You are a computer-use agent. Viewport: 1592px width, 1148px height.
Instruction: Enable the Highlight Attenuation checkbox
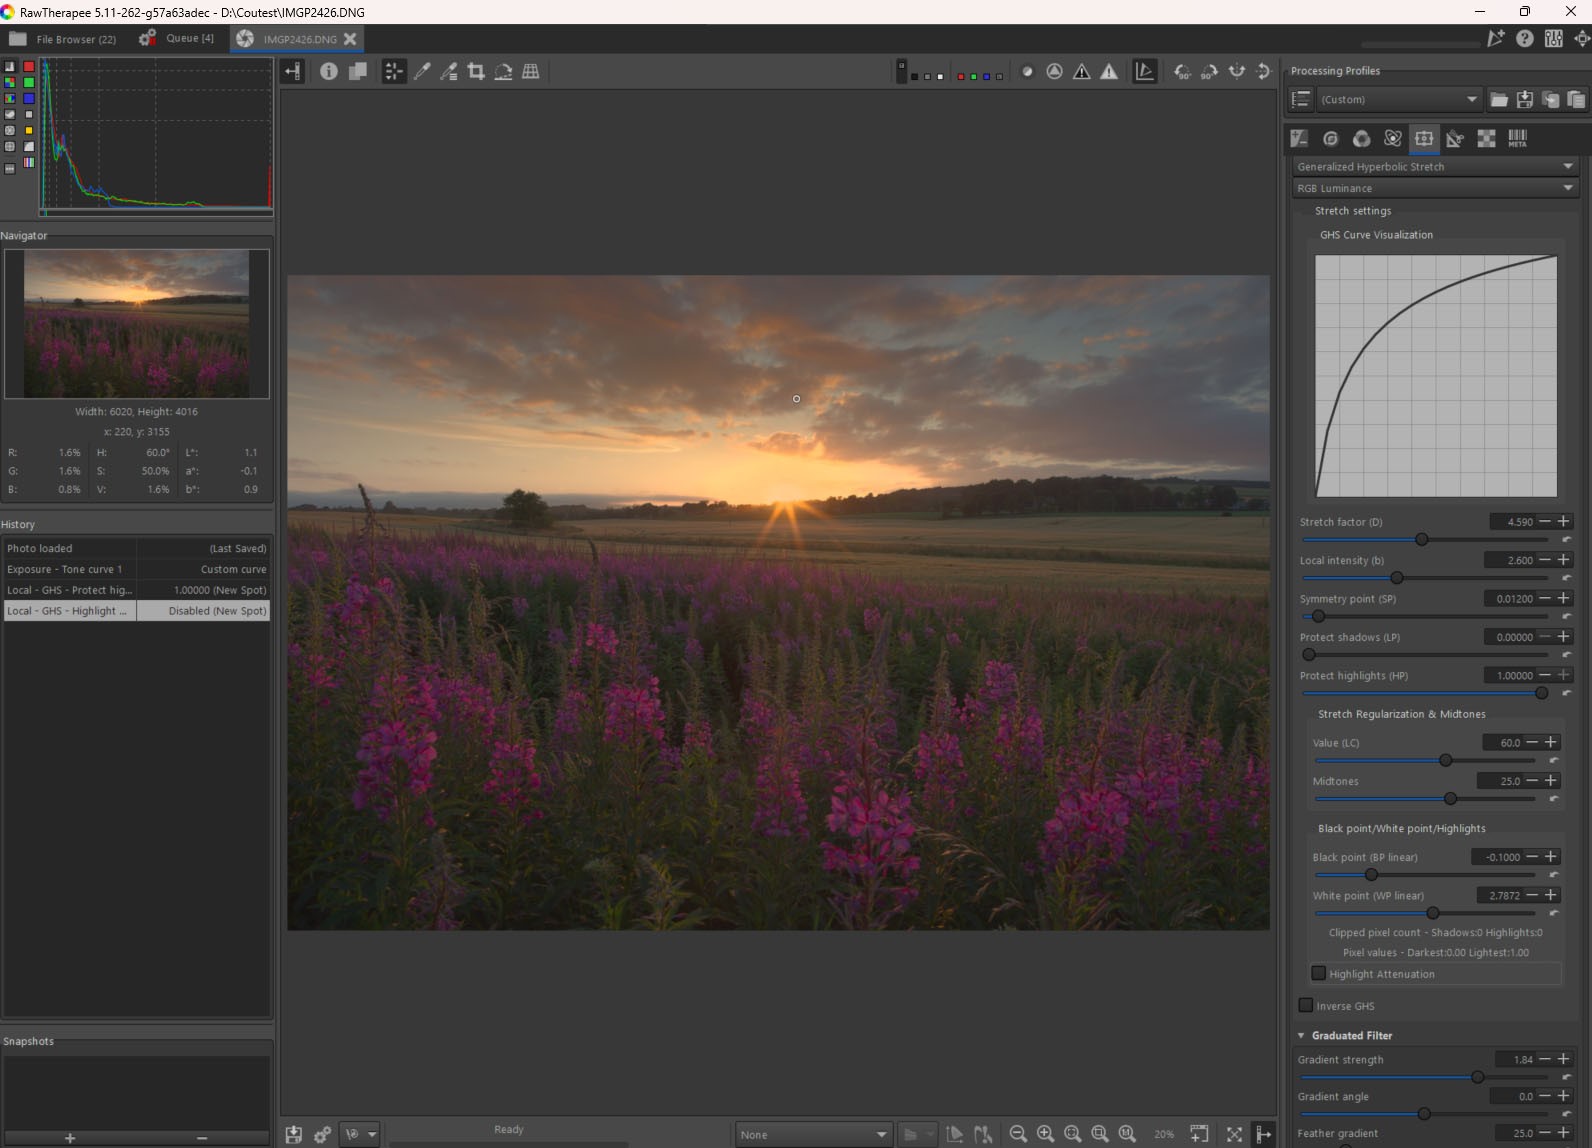pos(1318,973)
